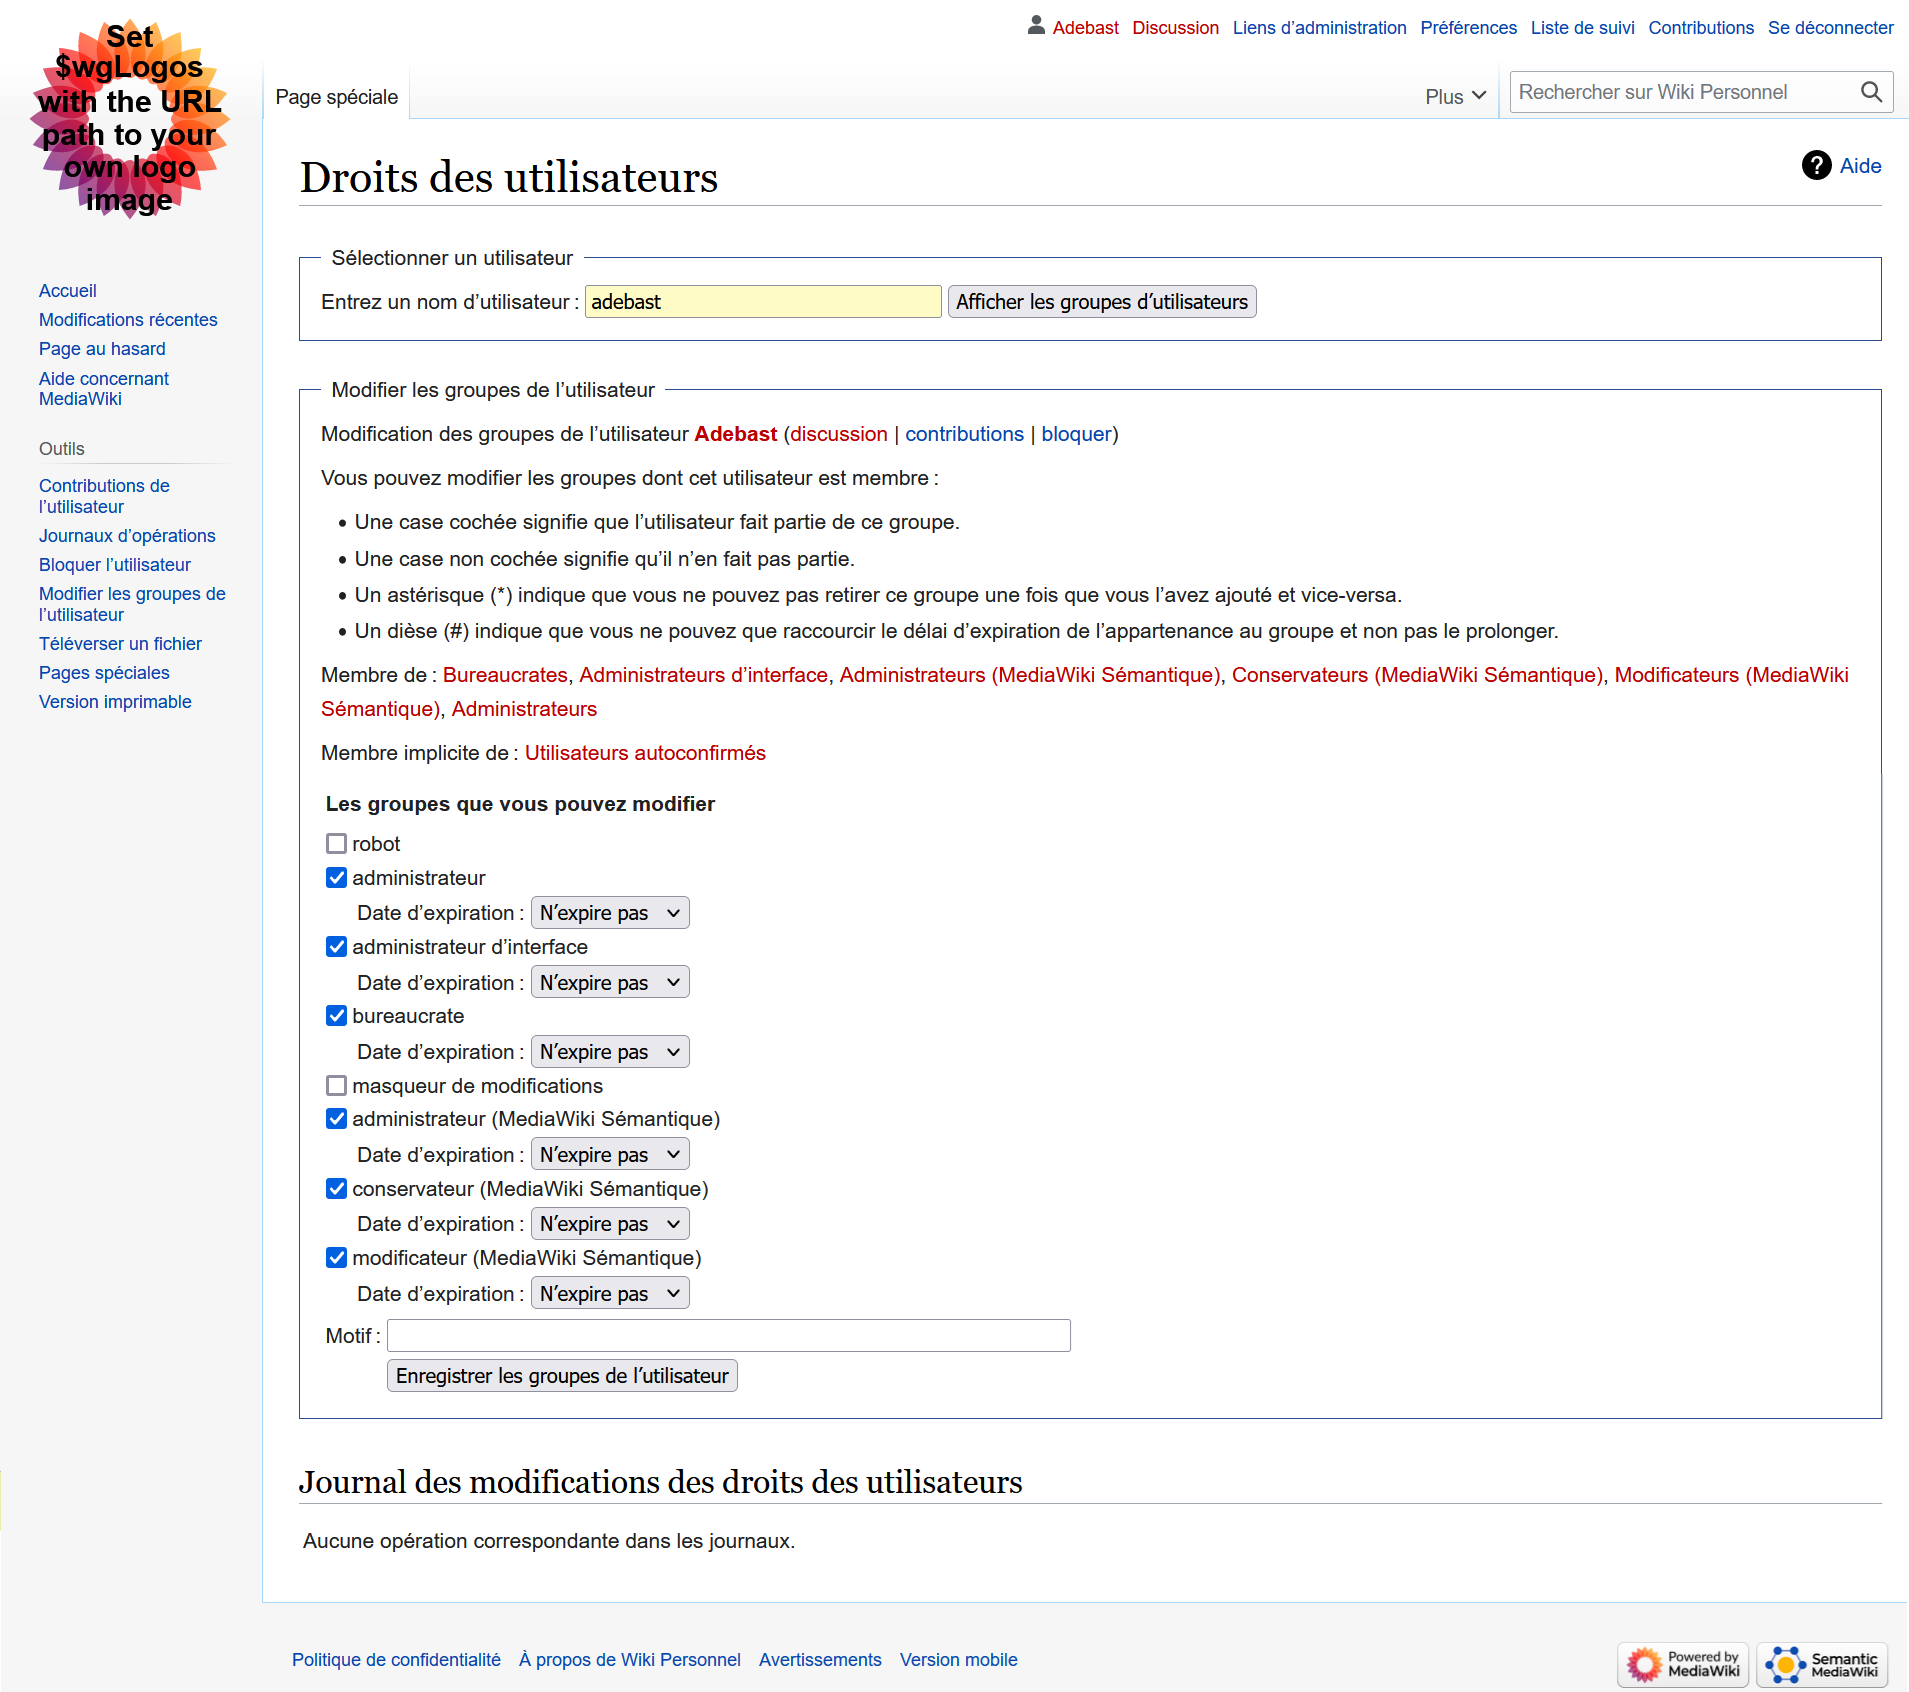Viewport: 1909px width, 1692px height.
Task: Open Modifier les groupes de l'utilisateur sidebar link
Action: click(132, 603)
